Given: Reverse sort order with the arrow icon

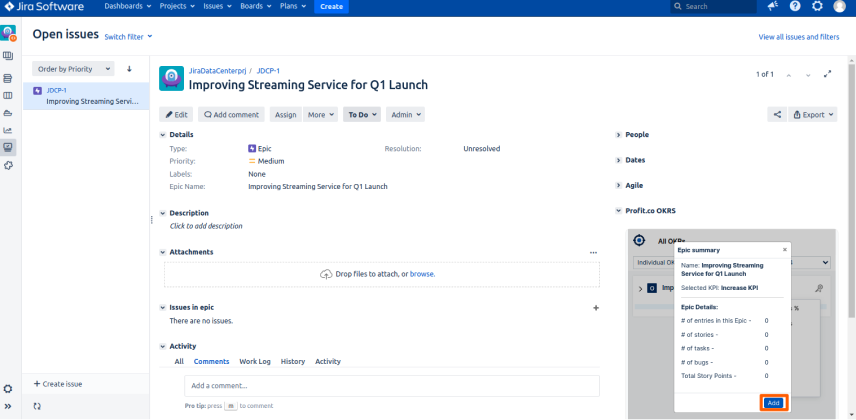Looking at the screenshot, I should click(129, 69).
